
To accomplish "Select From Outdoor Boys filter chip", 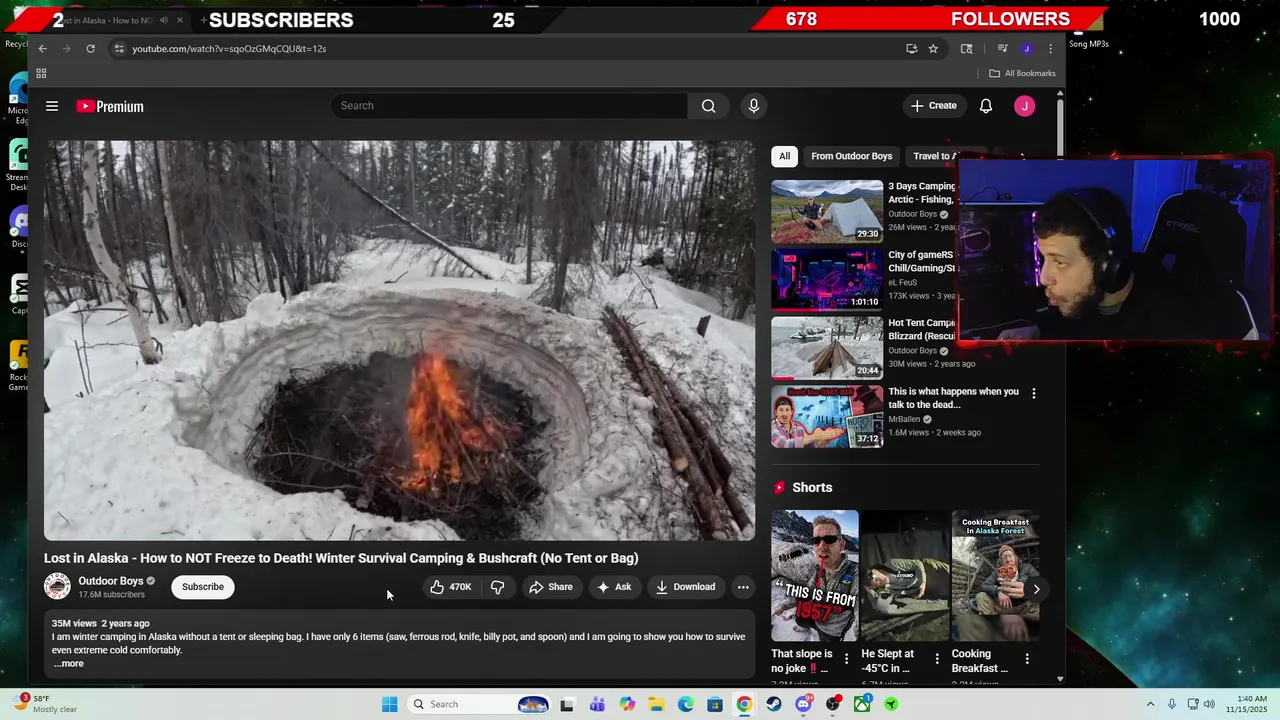I will (x=851, y=156).
